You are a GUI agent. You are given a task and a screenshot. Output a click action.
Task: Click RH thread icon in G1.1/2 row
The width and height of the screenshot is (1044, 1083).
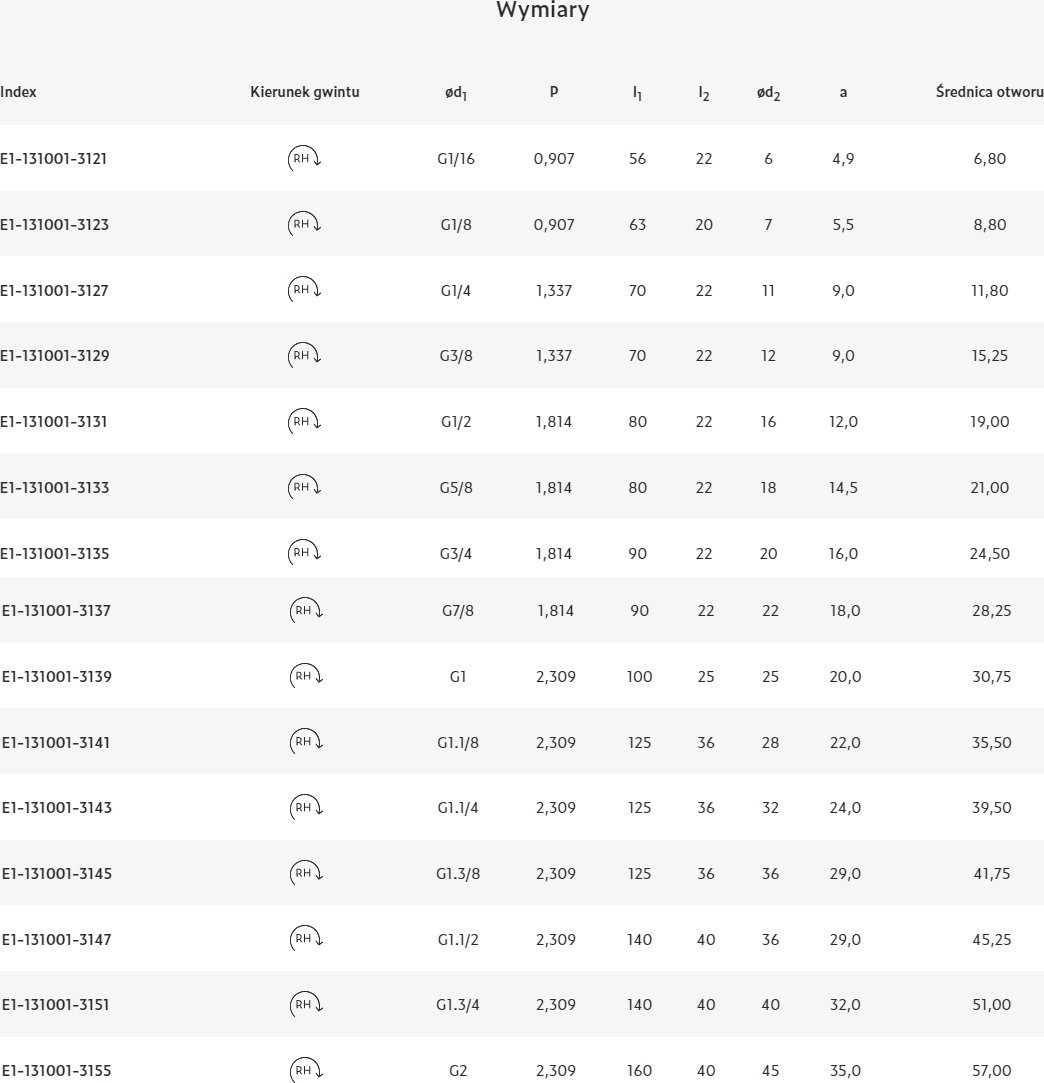[x=306, y=939]
